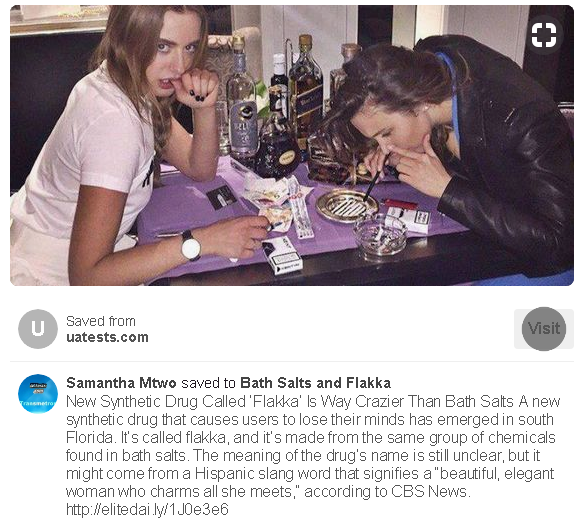Open Samantha Mtwo's profile name link
Viewport: 584px width, 525px height.
[x=121, y=383]
